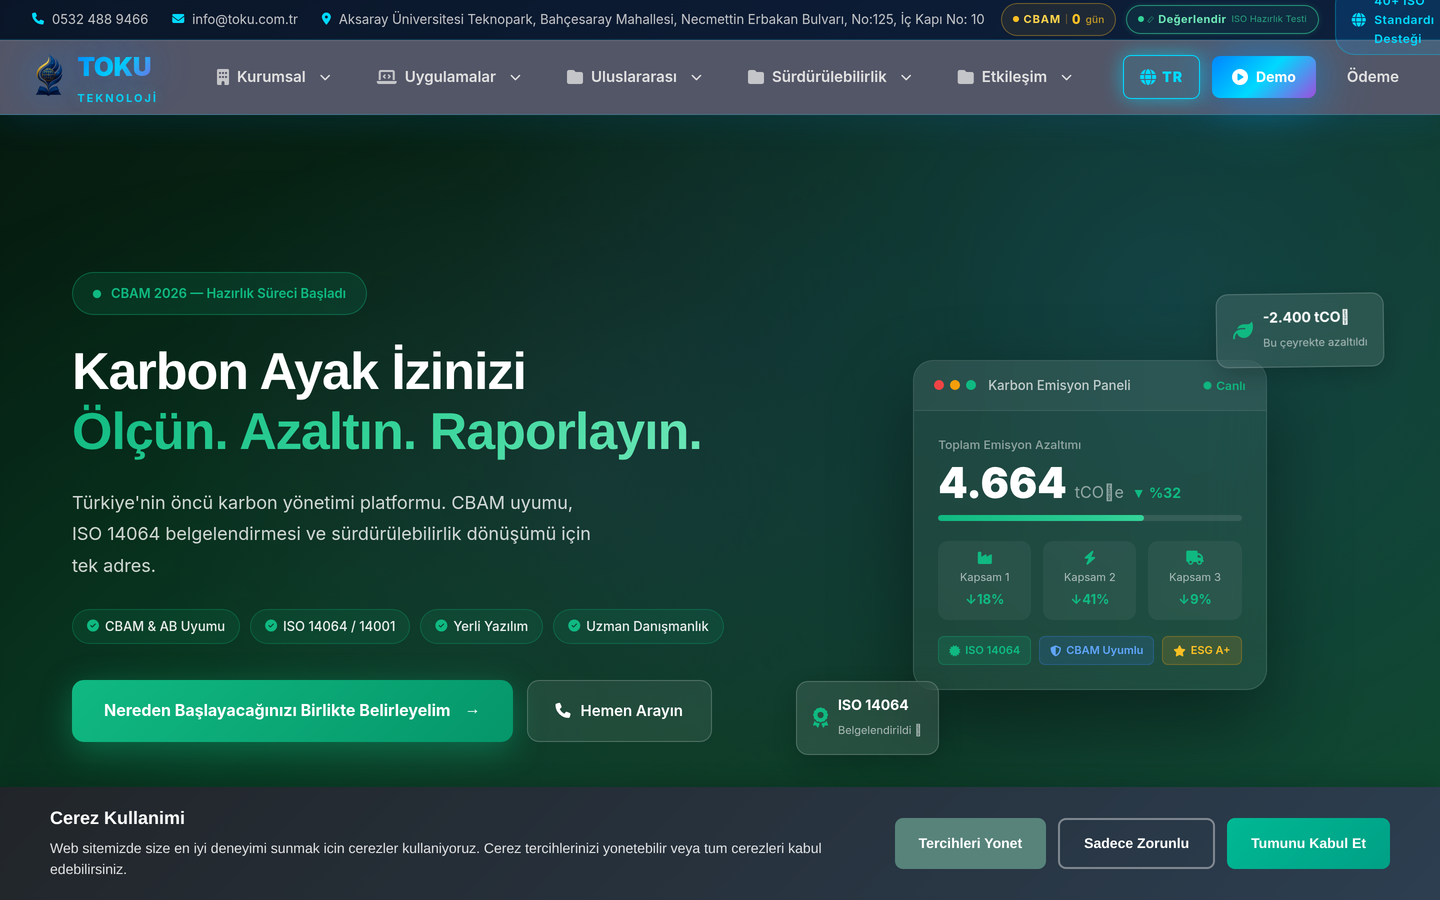The height and width of the screenshot is (900, 1440).
Task: Click the Canlı live status indicator
Action: [1224, 386]
